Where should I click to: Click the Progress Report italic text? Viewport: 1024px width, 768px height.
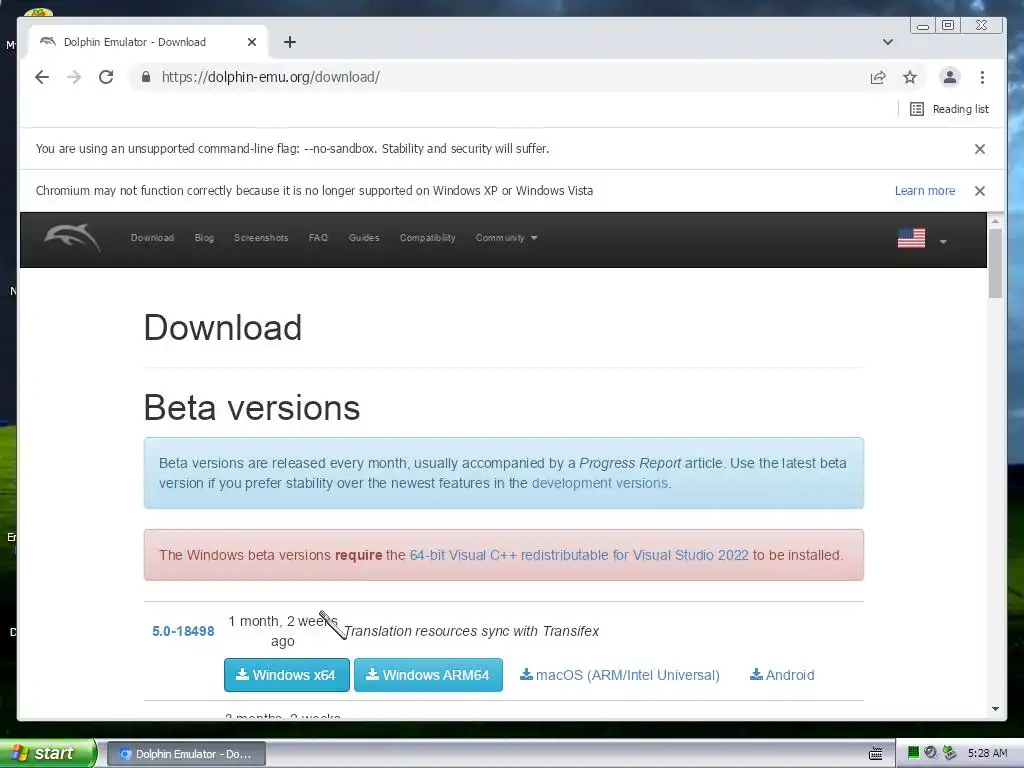click(x=630, y=463)
